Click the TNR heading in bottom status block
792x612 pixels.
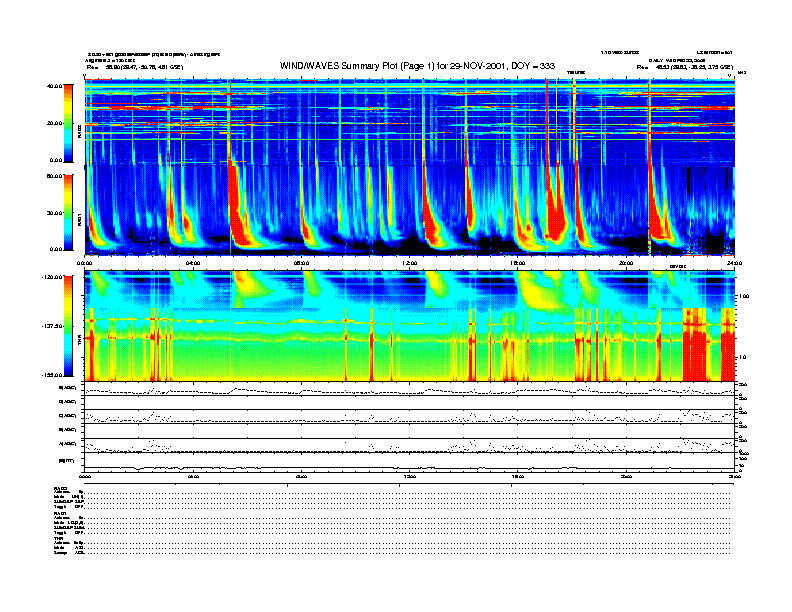click(59, 538)
